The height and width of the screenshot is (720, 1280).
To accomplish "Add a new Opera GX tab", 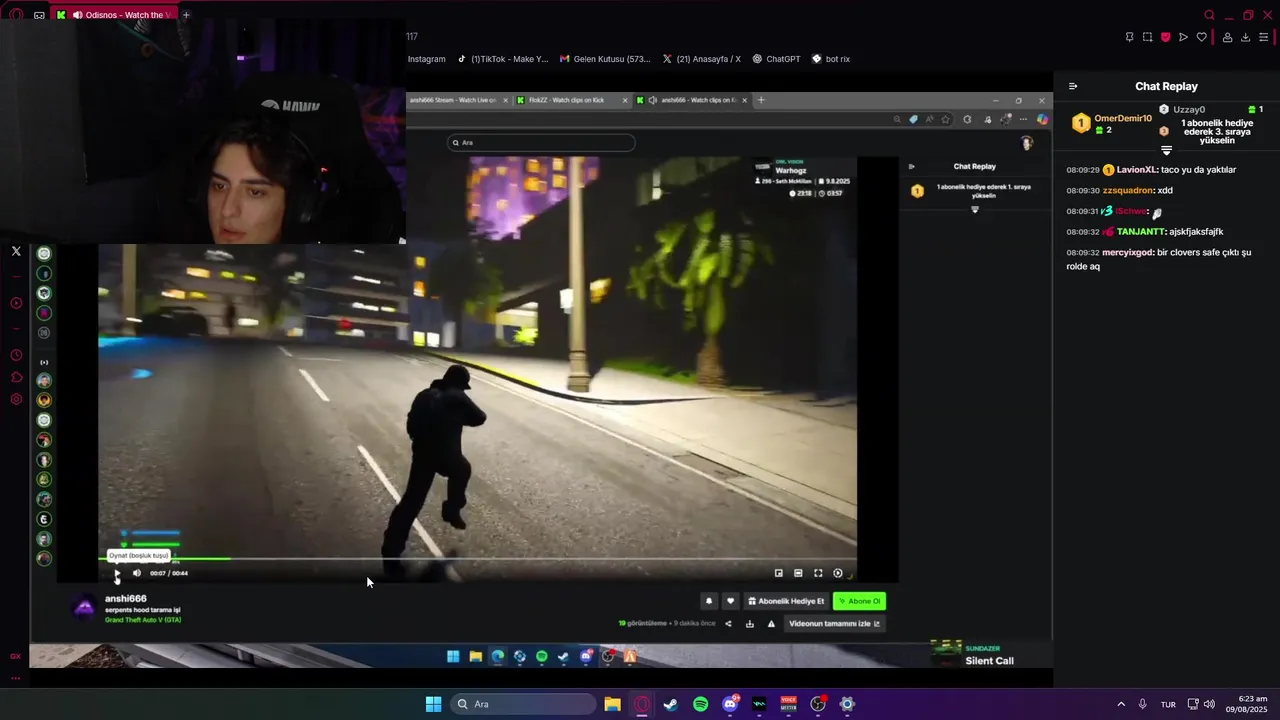I will pyautogui.click(x=186, y=15).
